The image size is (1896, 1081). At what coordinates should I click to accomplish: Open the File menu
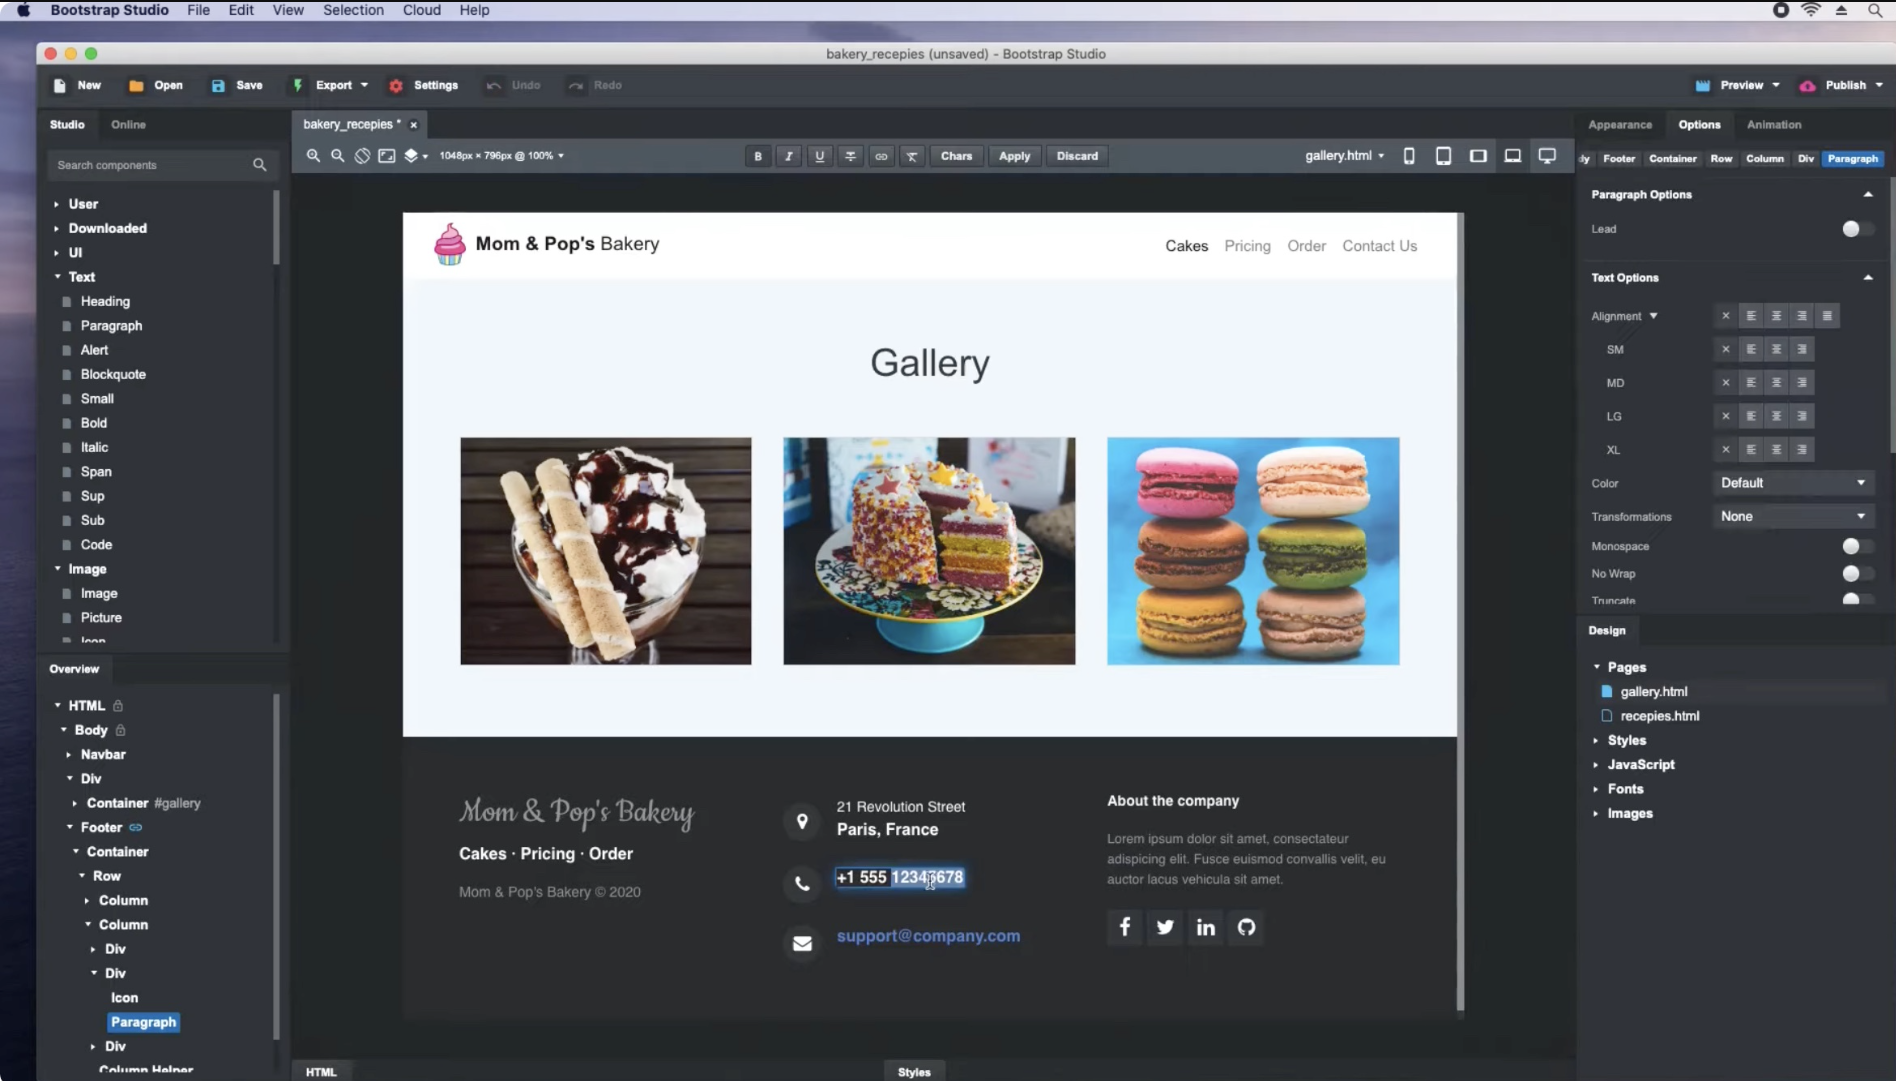(x=198, y=10)
